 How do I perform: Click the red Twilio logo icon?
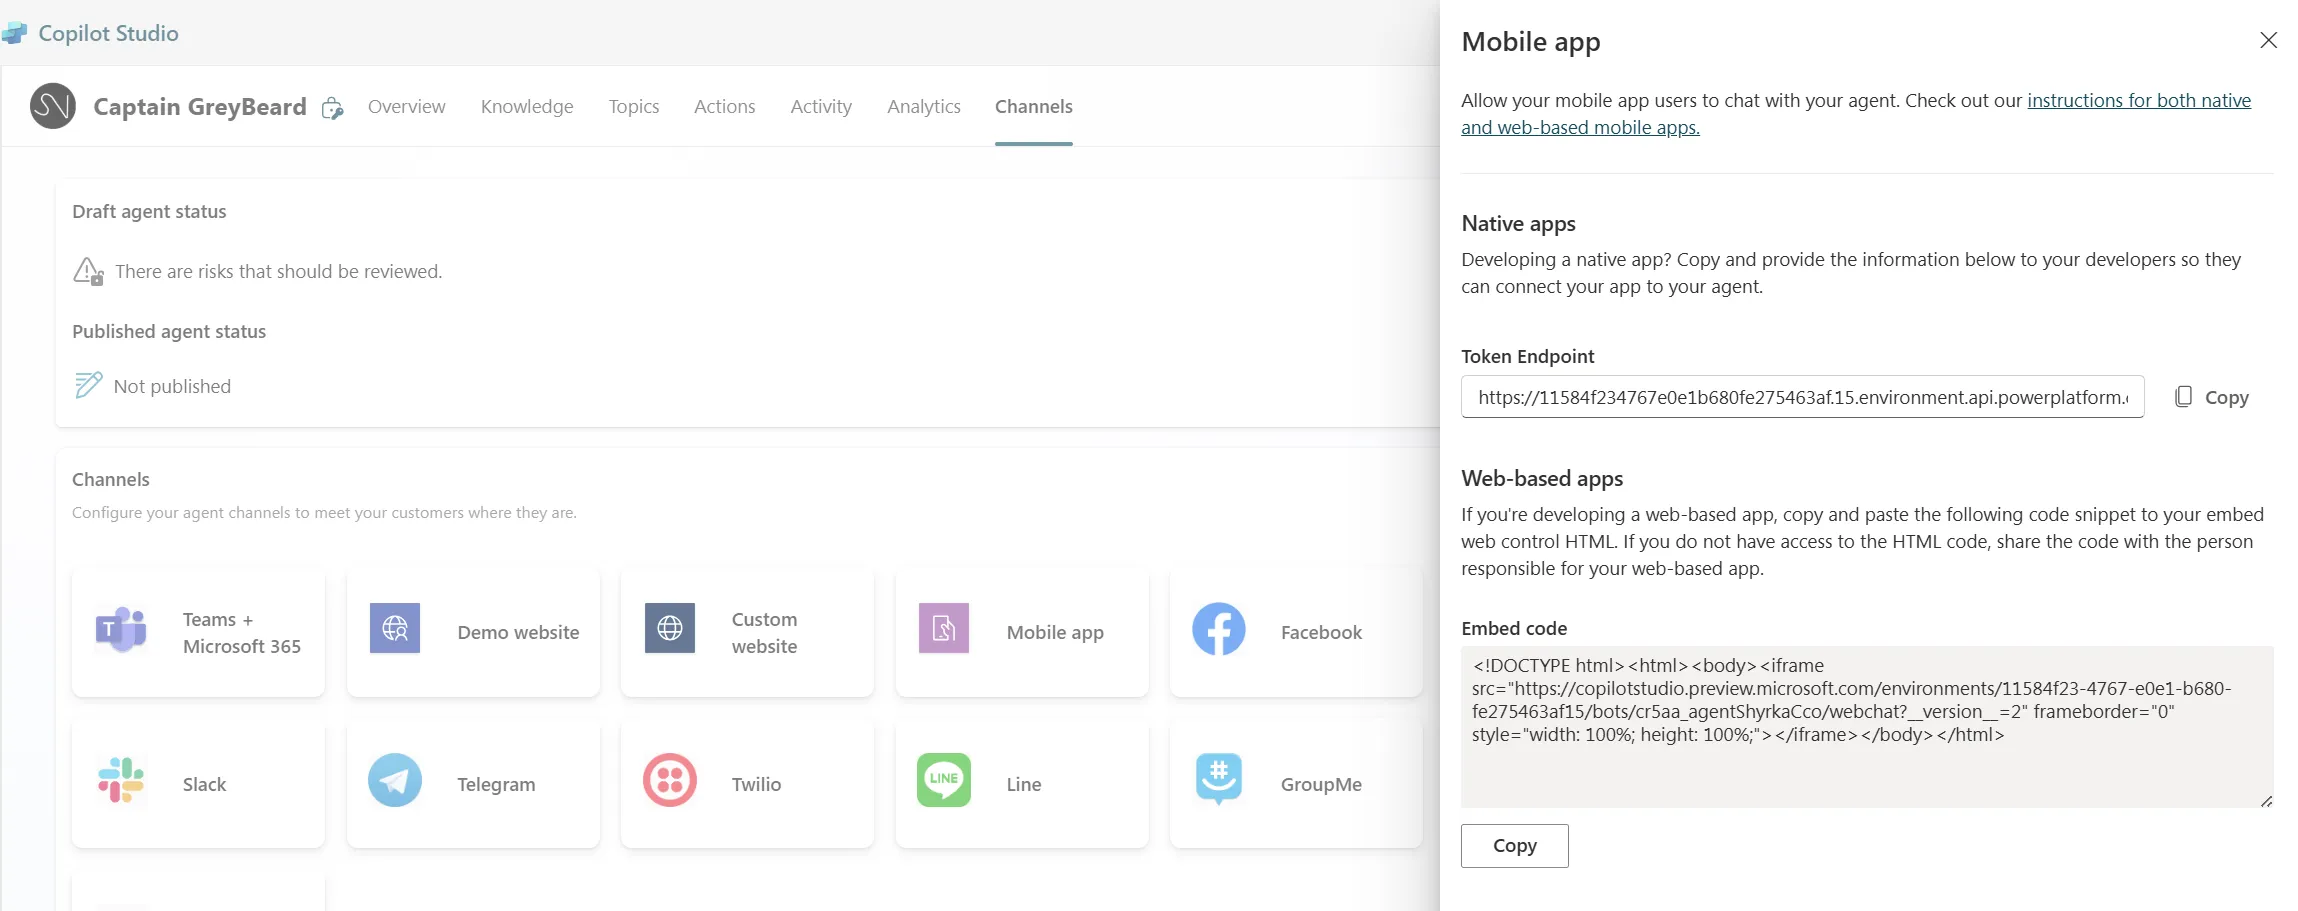670,780
